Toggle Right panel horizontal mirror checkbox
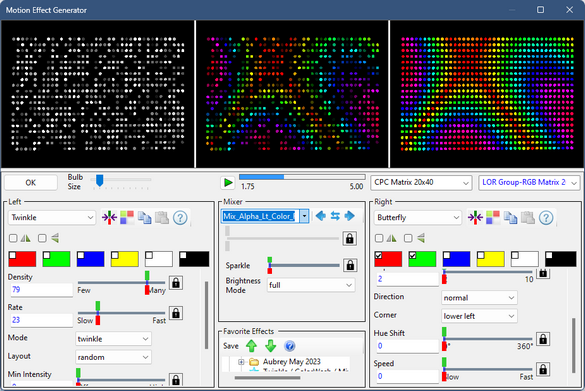This screenshot has width=585, height=391. 379,238
